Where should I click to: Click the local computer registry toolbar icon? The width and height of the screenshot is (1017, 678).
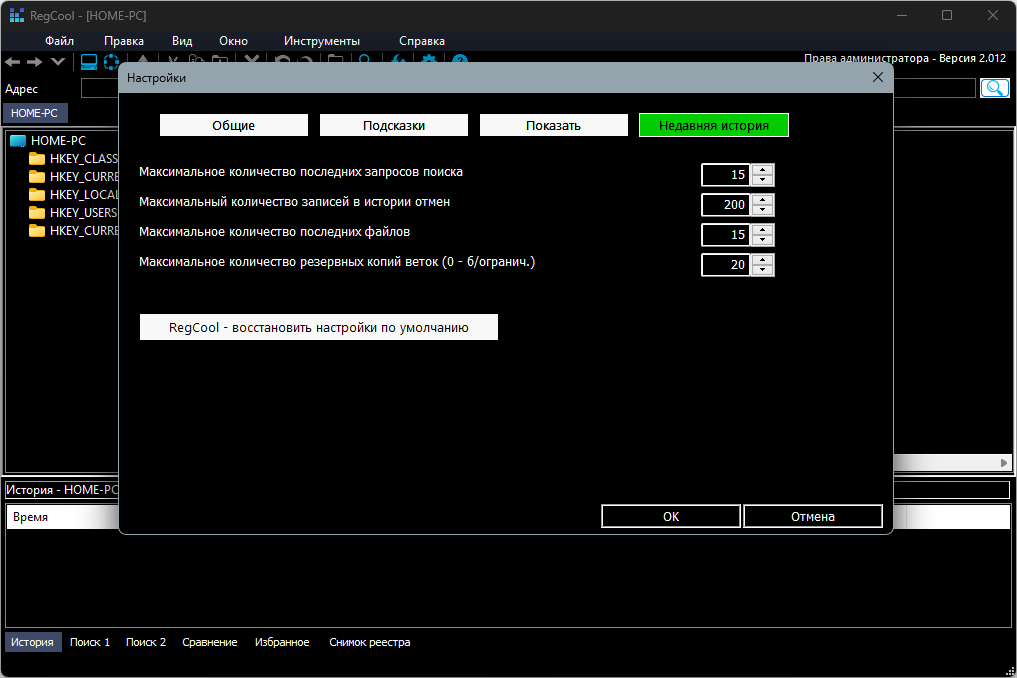click(89, 62)
